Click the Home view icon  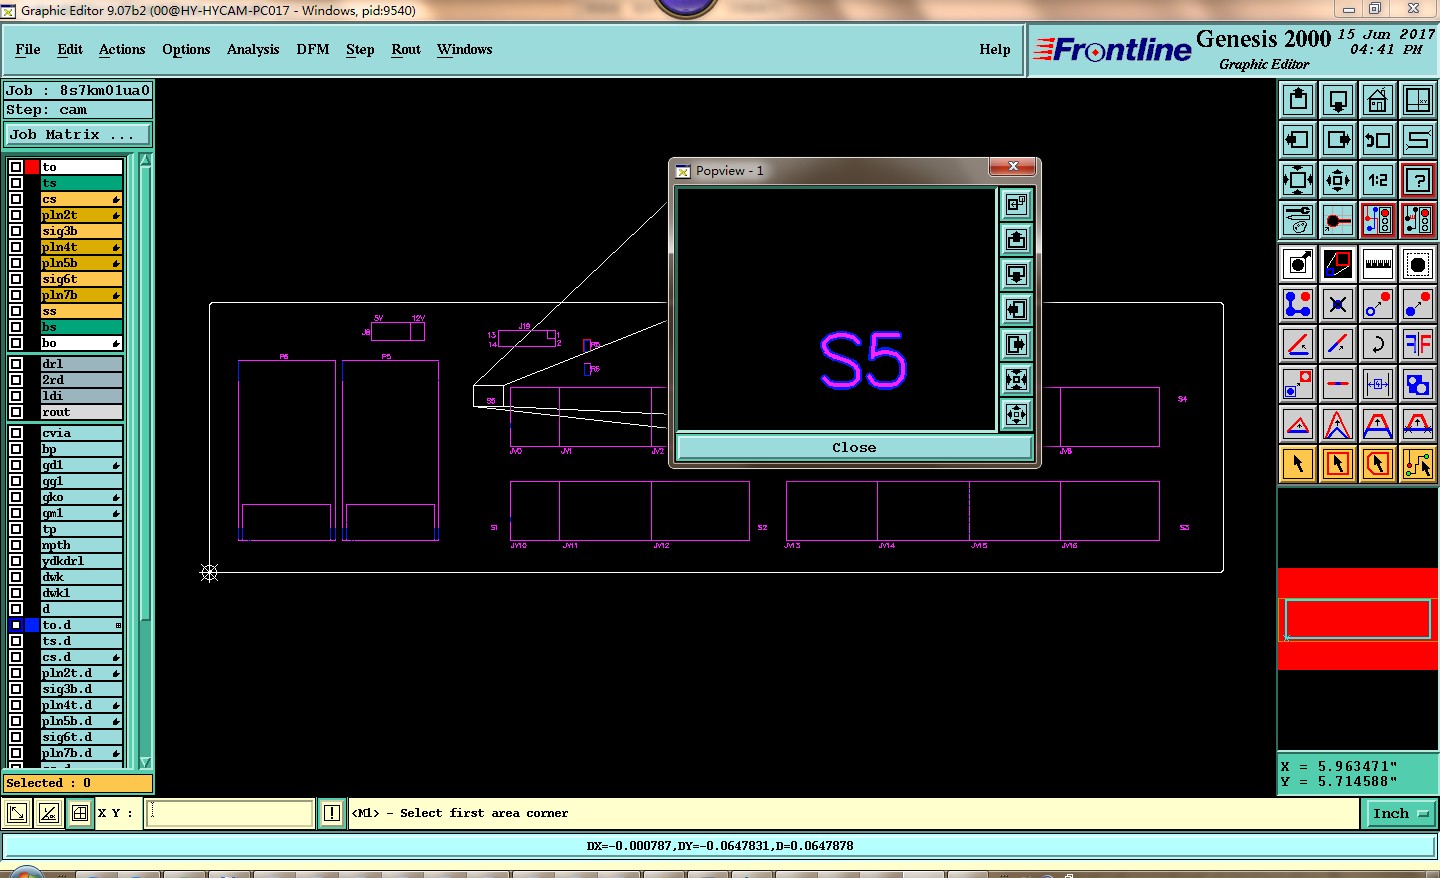[x=1378, y=100]
